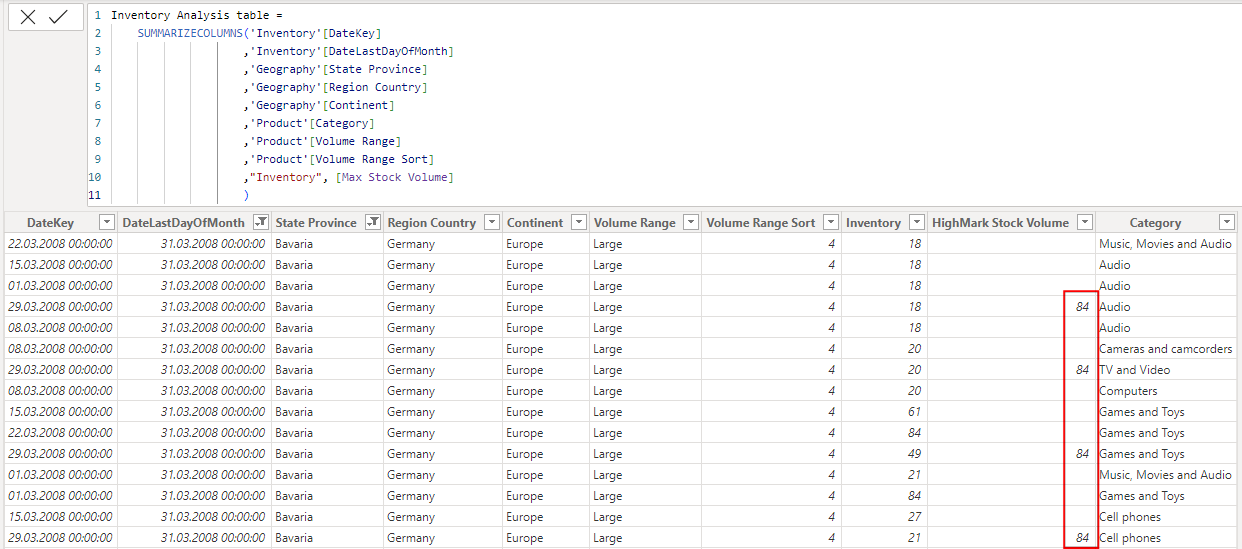1242x549 pixels.
Task: Expand the Region Country column dropdown
Action: (x=491, y=222)
